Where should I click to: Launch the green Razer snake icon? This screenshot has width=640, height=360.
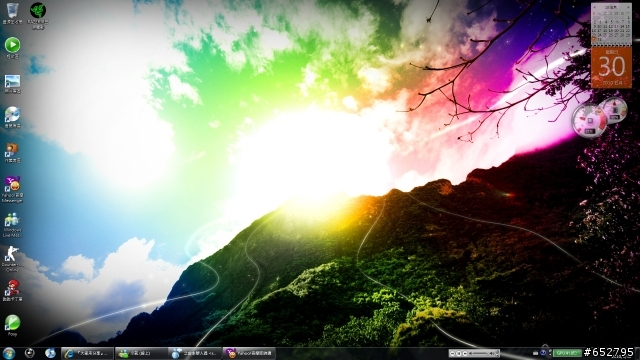38,14
